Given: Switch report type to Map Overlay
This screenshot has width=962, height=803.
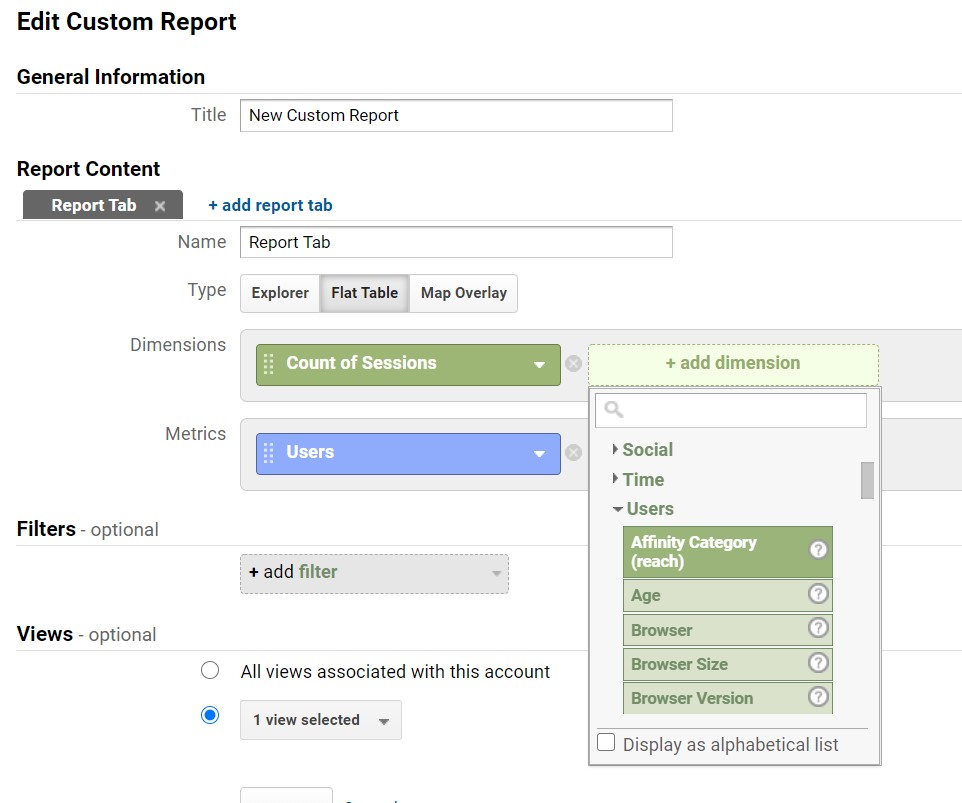Looking at the screenshot, I should coord(463,293).
